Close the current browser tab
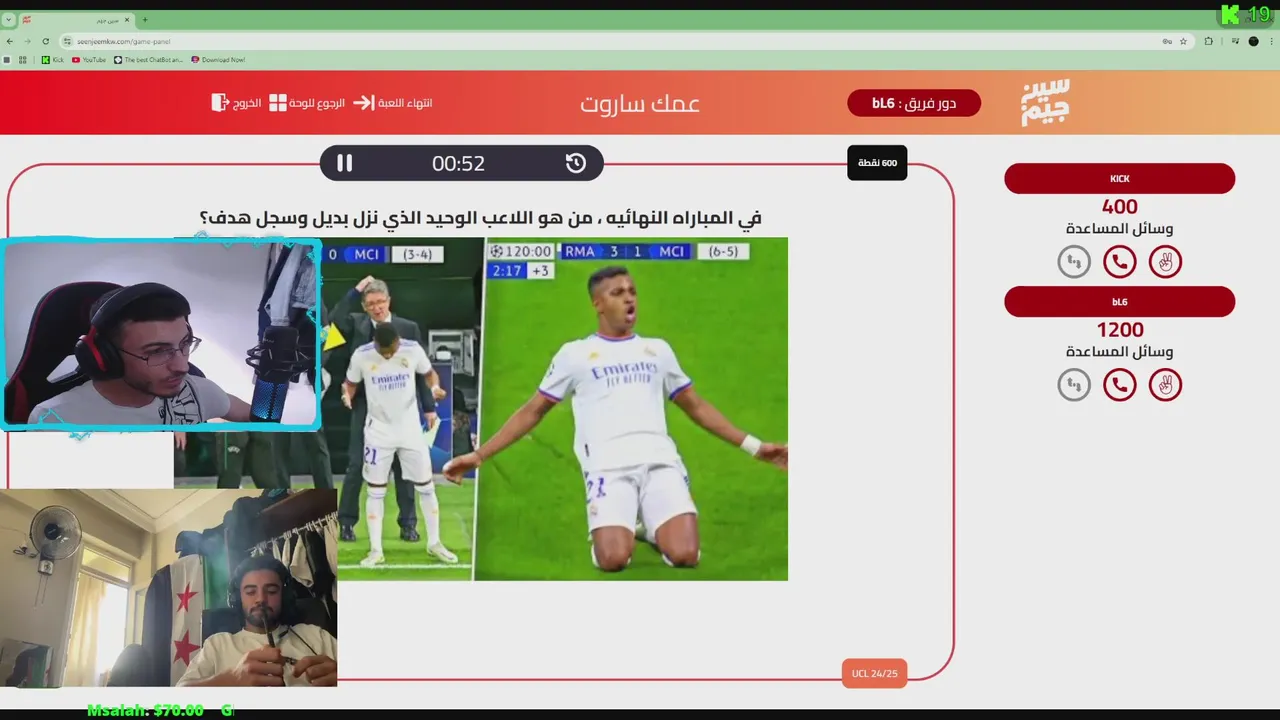The width and height of the screenshot is (1280, 720). coord(128,20)
